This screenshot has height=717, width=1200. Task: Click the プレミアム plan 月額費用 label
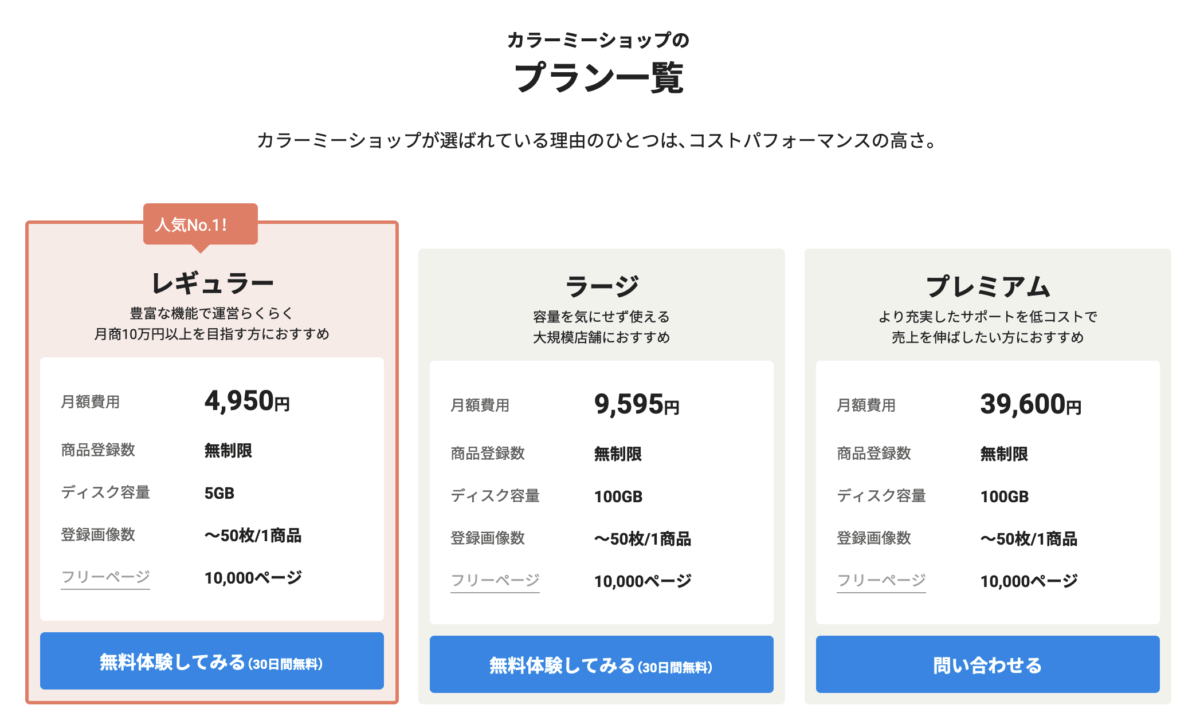click(x=866, y=405)
